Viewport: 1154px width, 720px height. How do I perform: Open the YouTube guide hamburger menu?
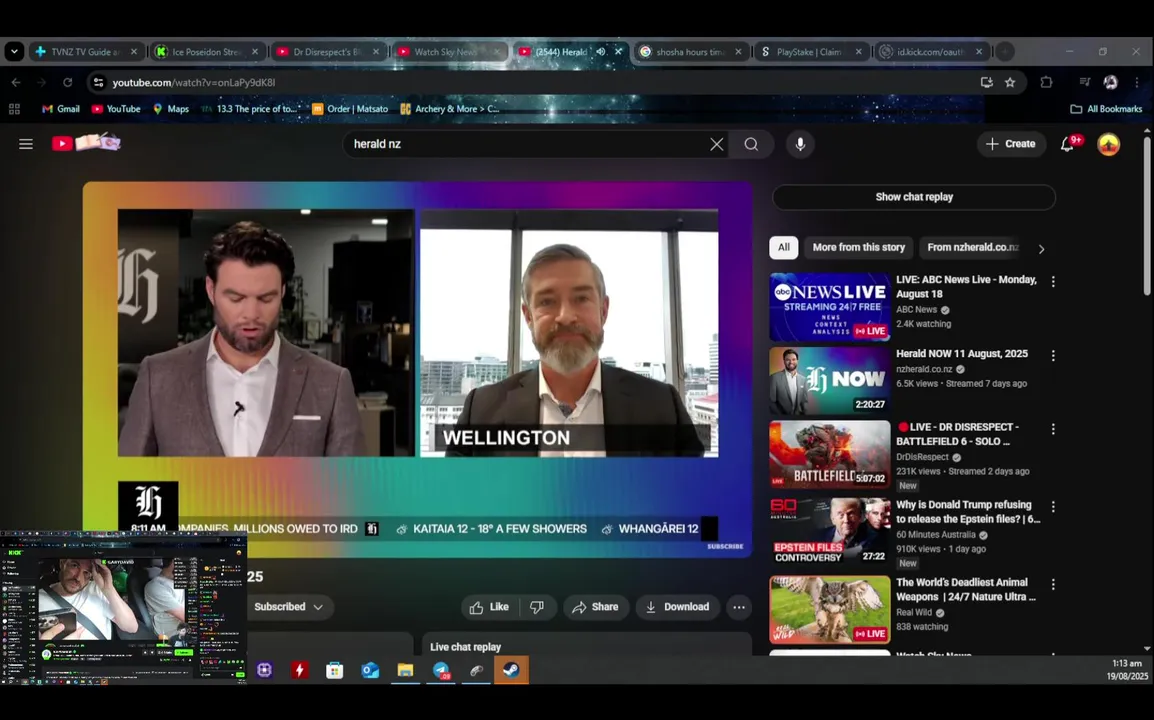click(26, 144)
